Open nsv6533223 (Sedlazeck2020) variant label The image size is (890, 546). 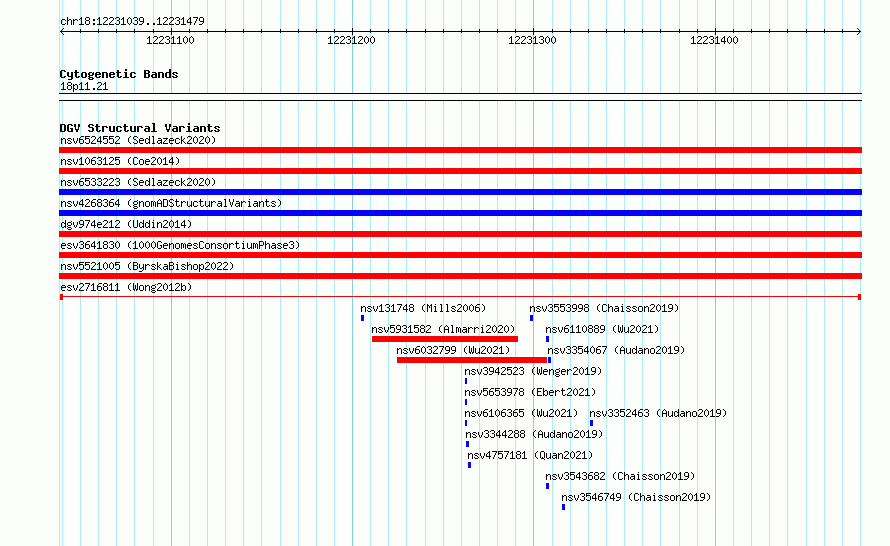(x=138, y=182)
